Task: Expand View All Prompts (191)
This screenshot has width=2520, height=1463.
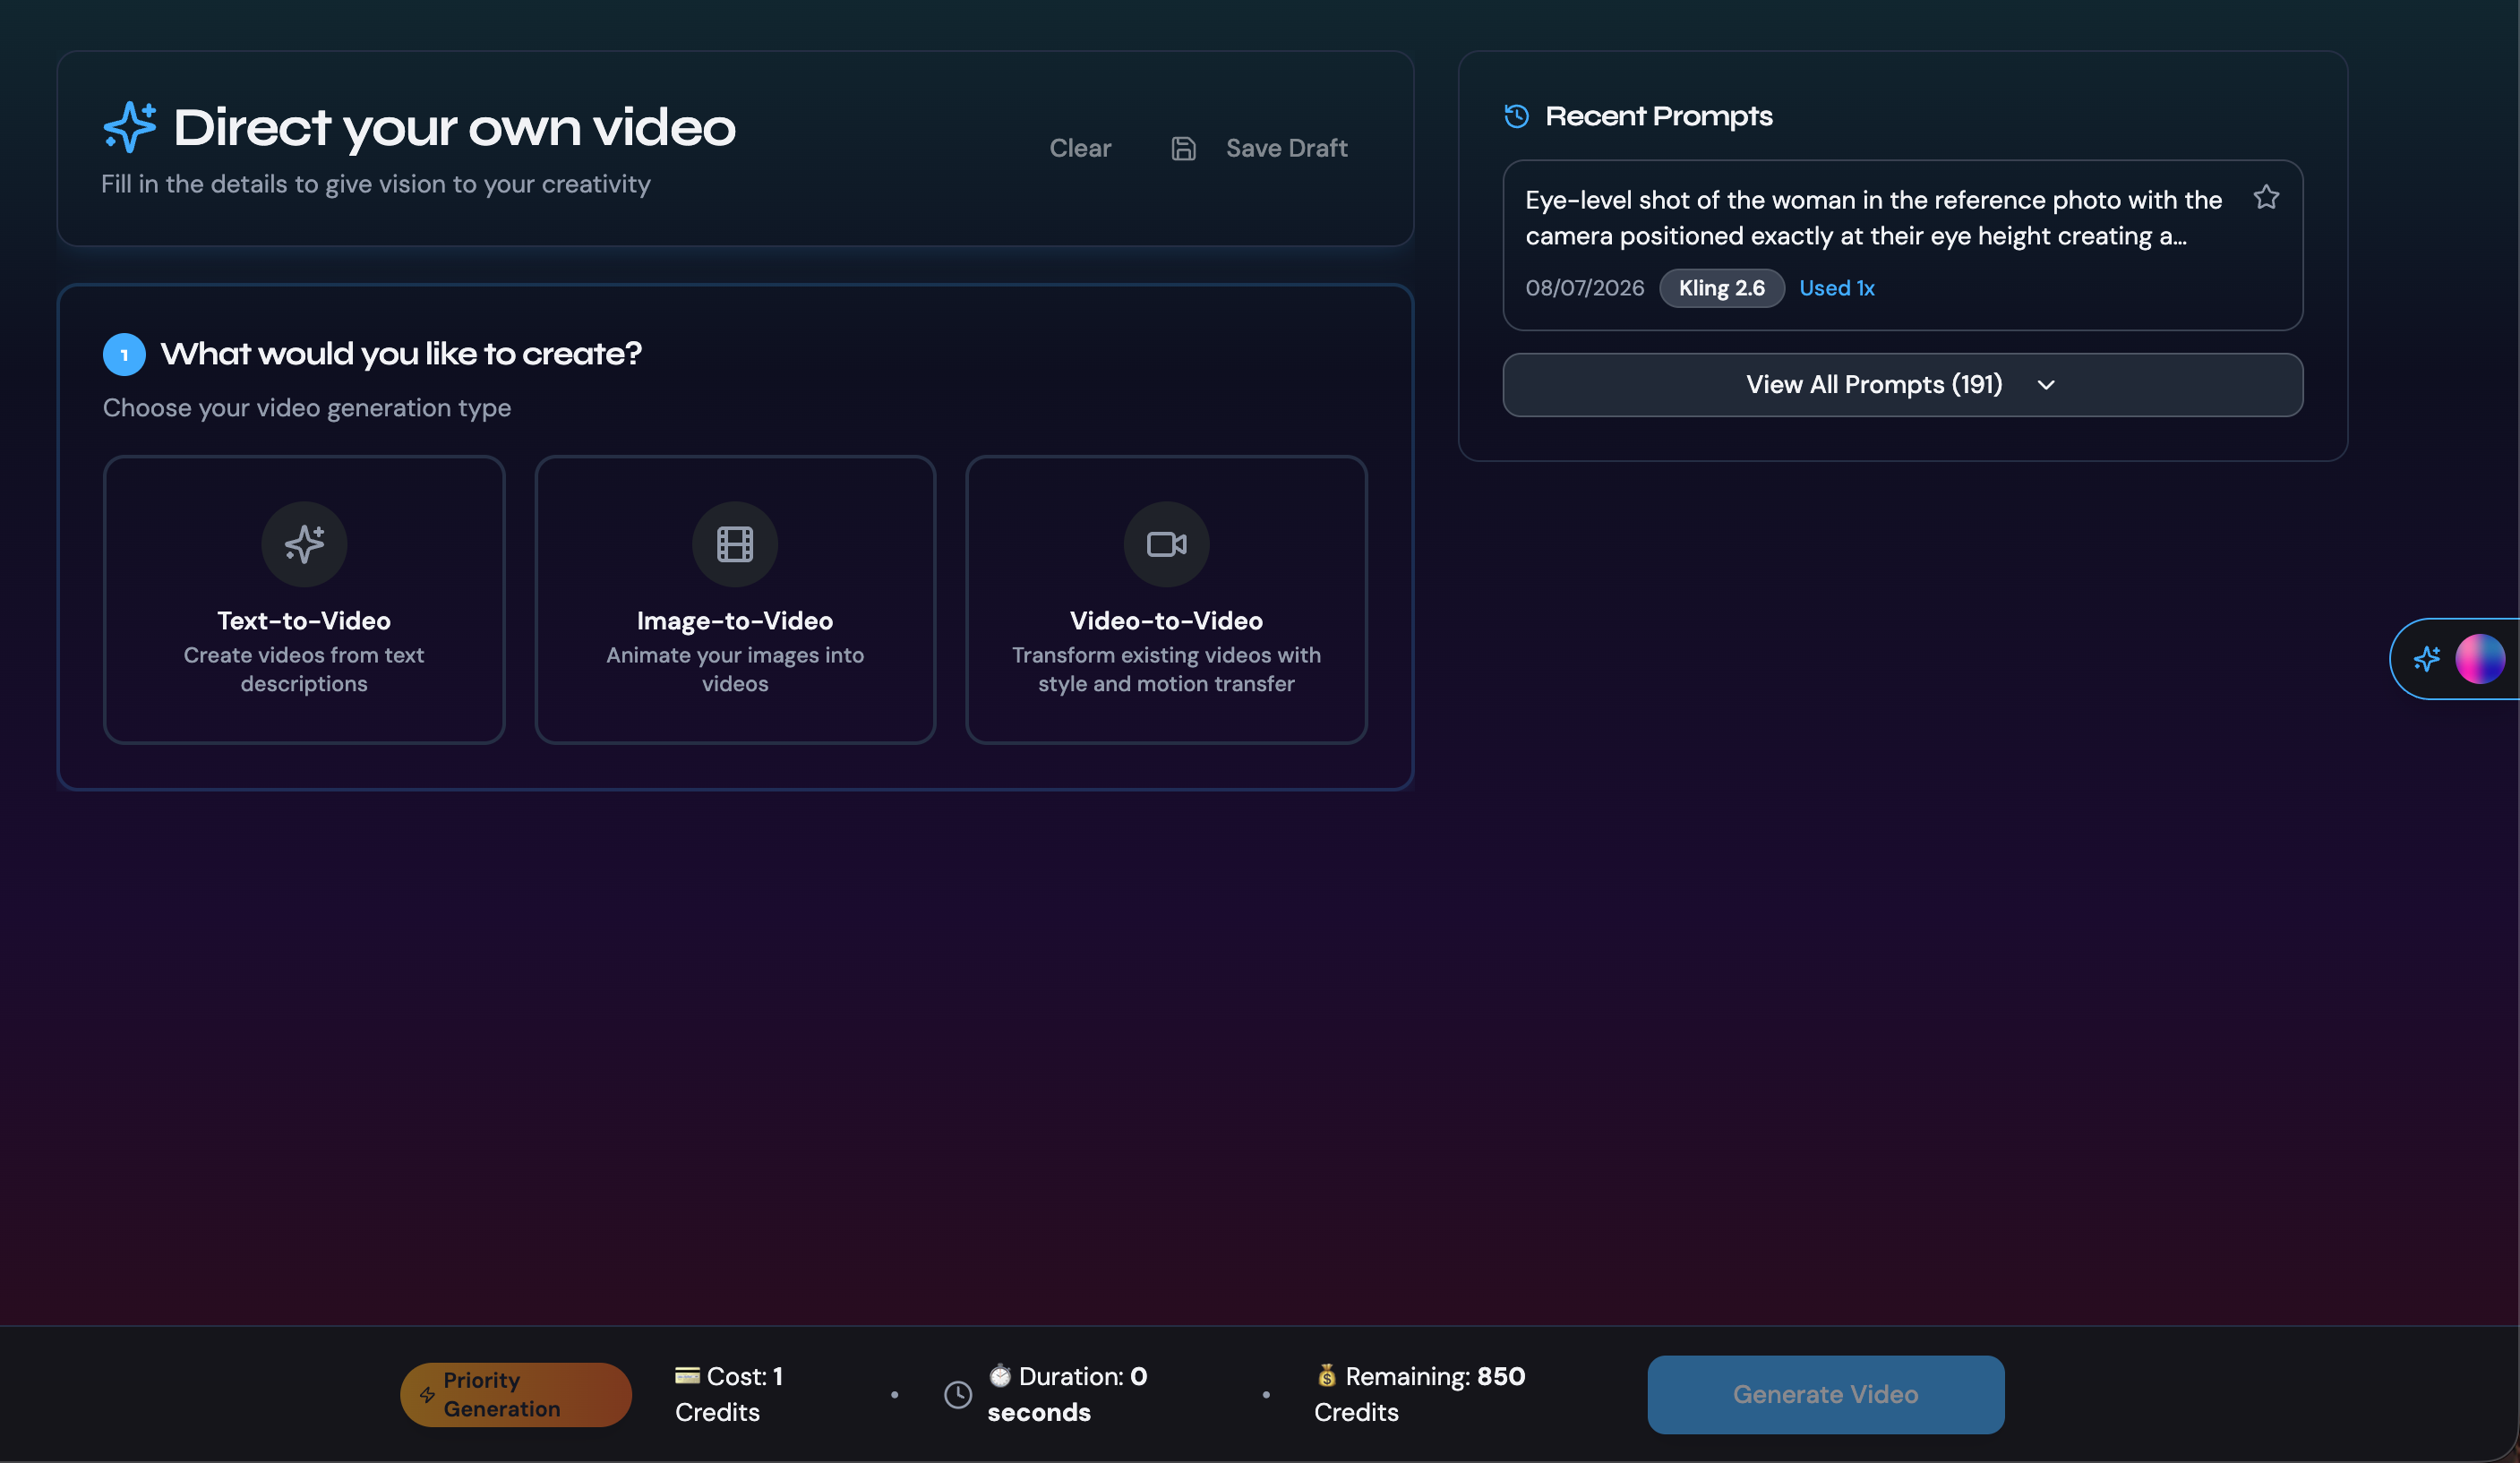Action: (1902, 385)
